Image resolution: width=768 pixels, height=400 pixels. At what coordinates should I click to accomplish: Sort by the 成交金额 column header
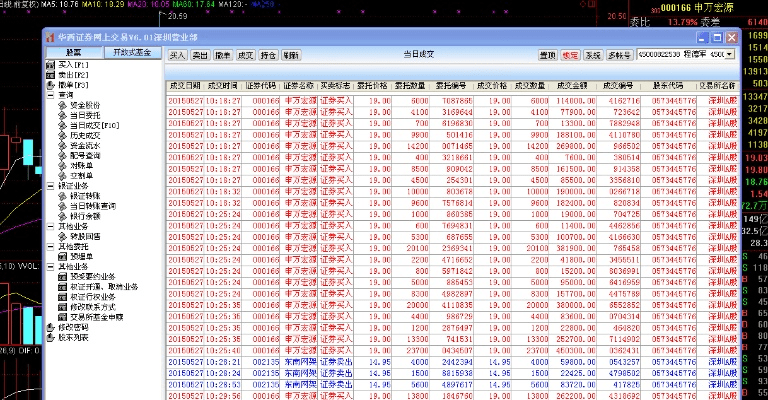572,86
